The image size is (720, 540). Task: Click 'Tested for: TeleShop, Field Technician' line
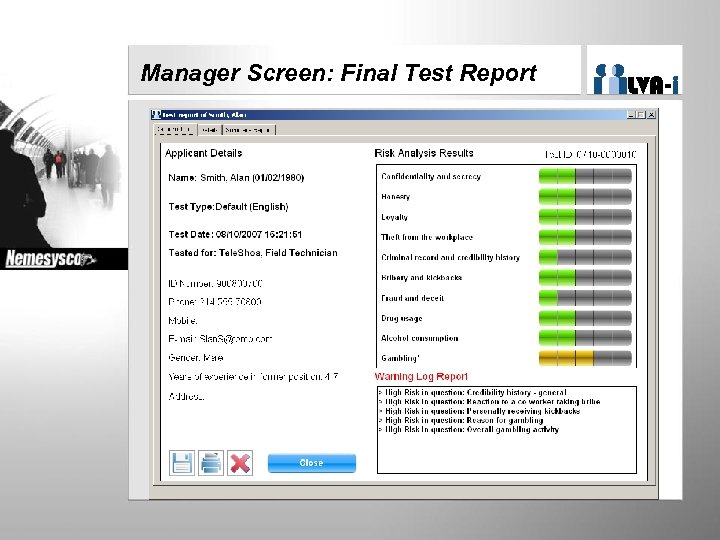[253, 253]
